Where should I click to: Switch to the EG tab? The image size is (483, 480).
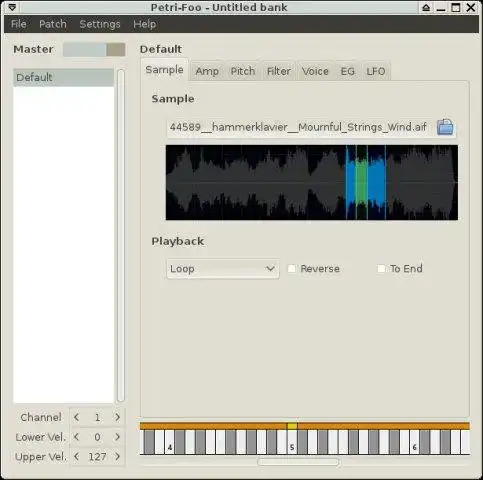click(347, 71)
